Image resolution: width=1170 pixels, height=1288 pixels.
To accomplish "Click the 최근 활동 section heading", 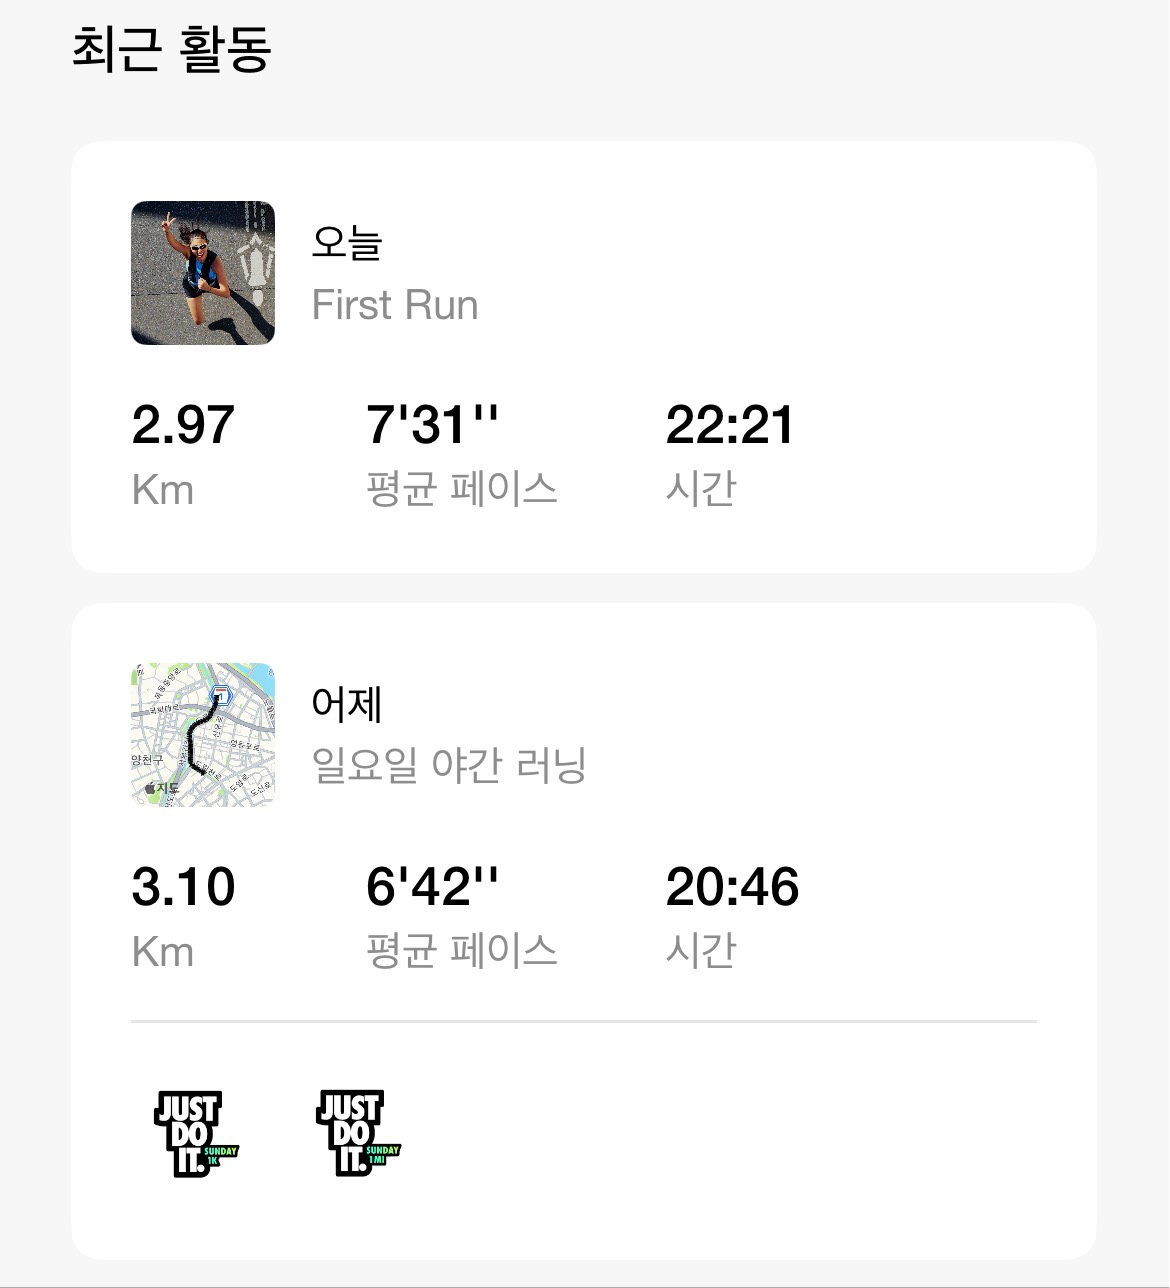I will click(171, 48).
